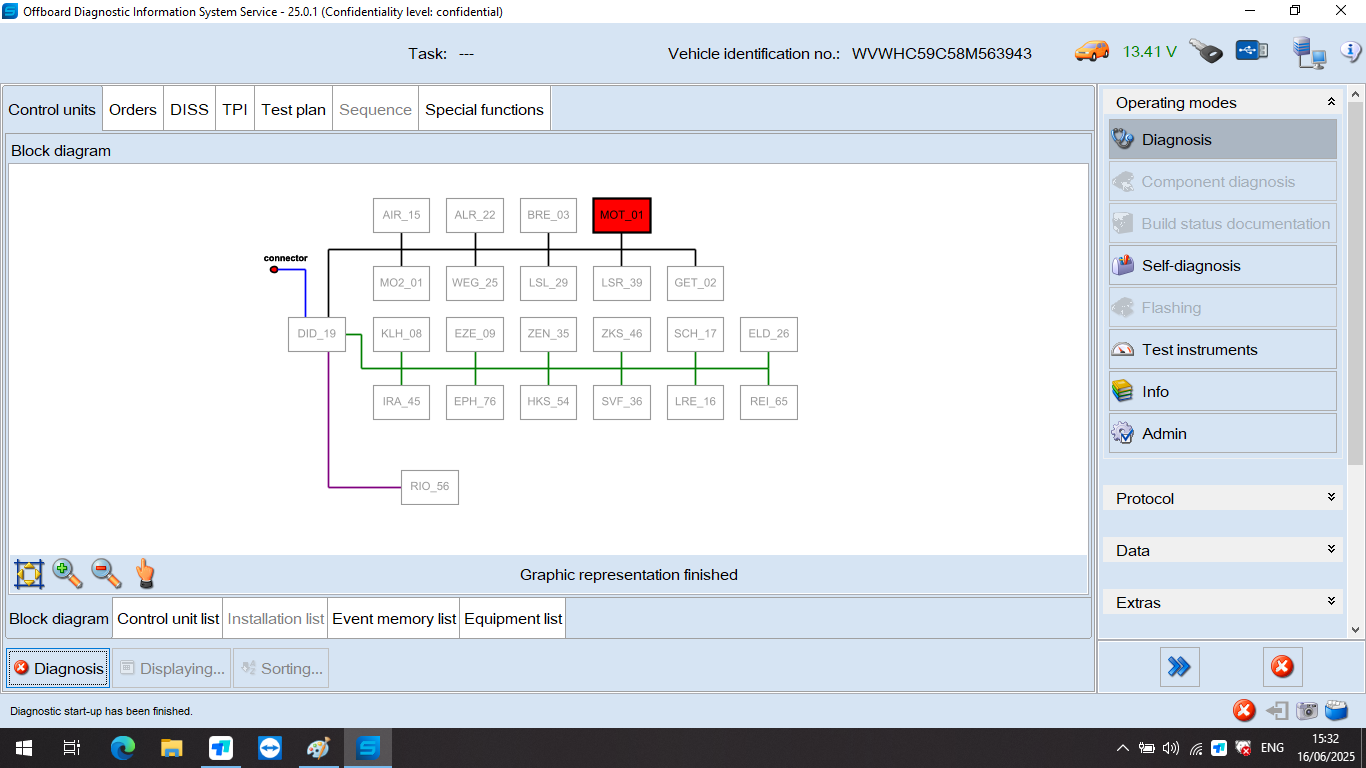Click the Diagnosis button in the lower bar
This screenshot has width=1366, height=768.
click(x=57, y=667)
